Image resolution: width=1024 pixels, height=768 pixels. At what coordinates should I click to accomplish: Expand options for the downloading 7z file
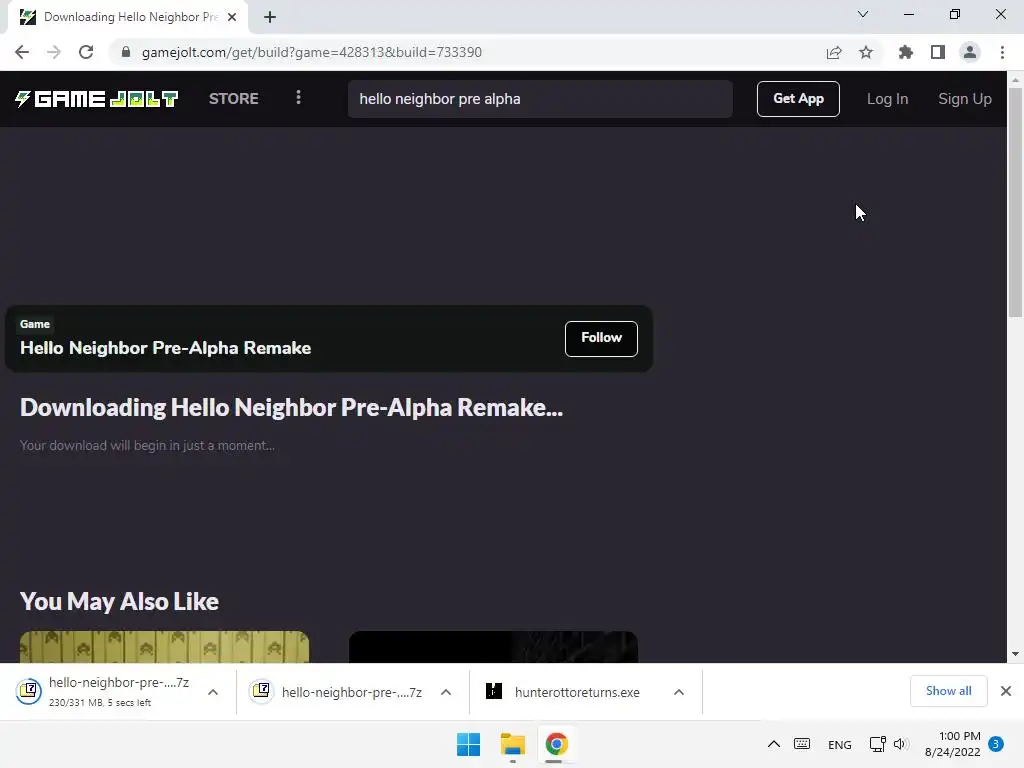pyautogui.click(x=213, y=692)
